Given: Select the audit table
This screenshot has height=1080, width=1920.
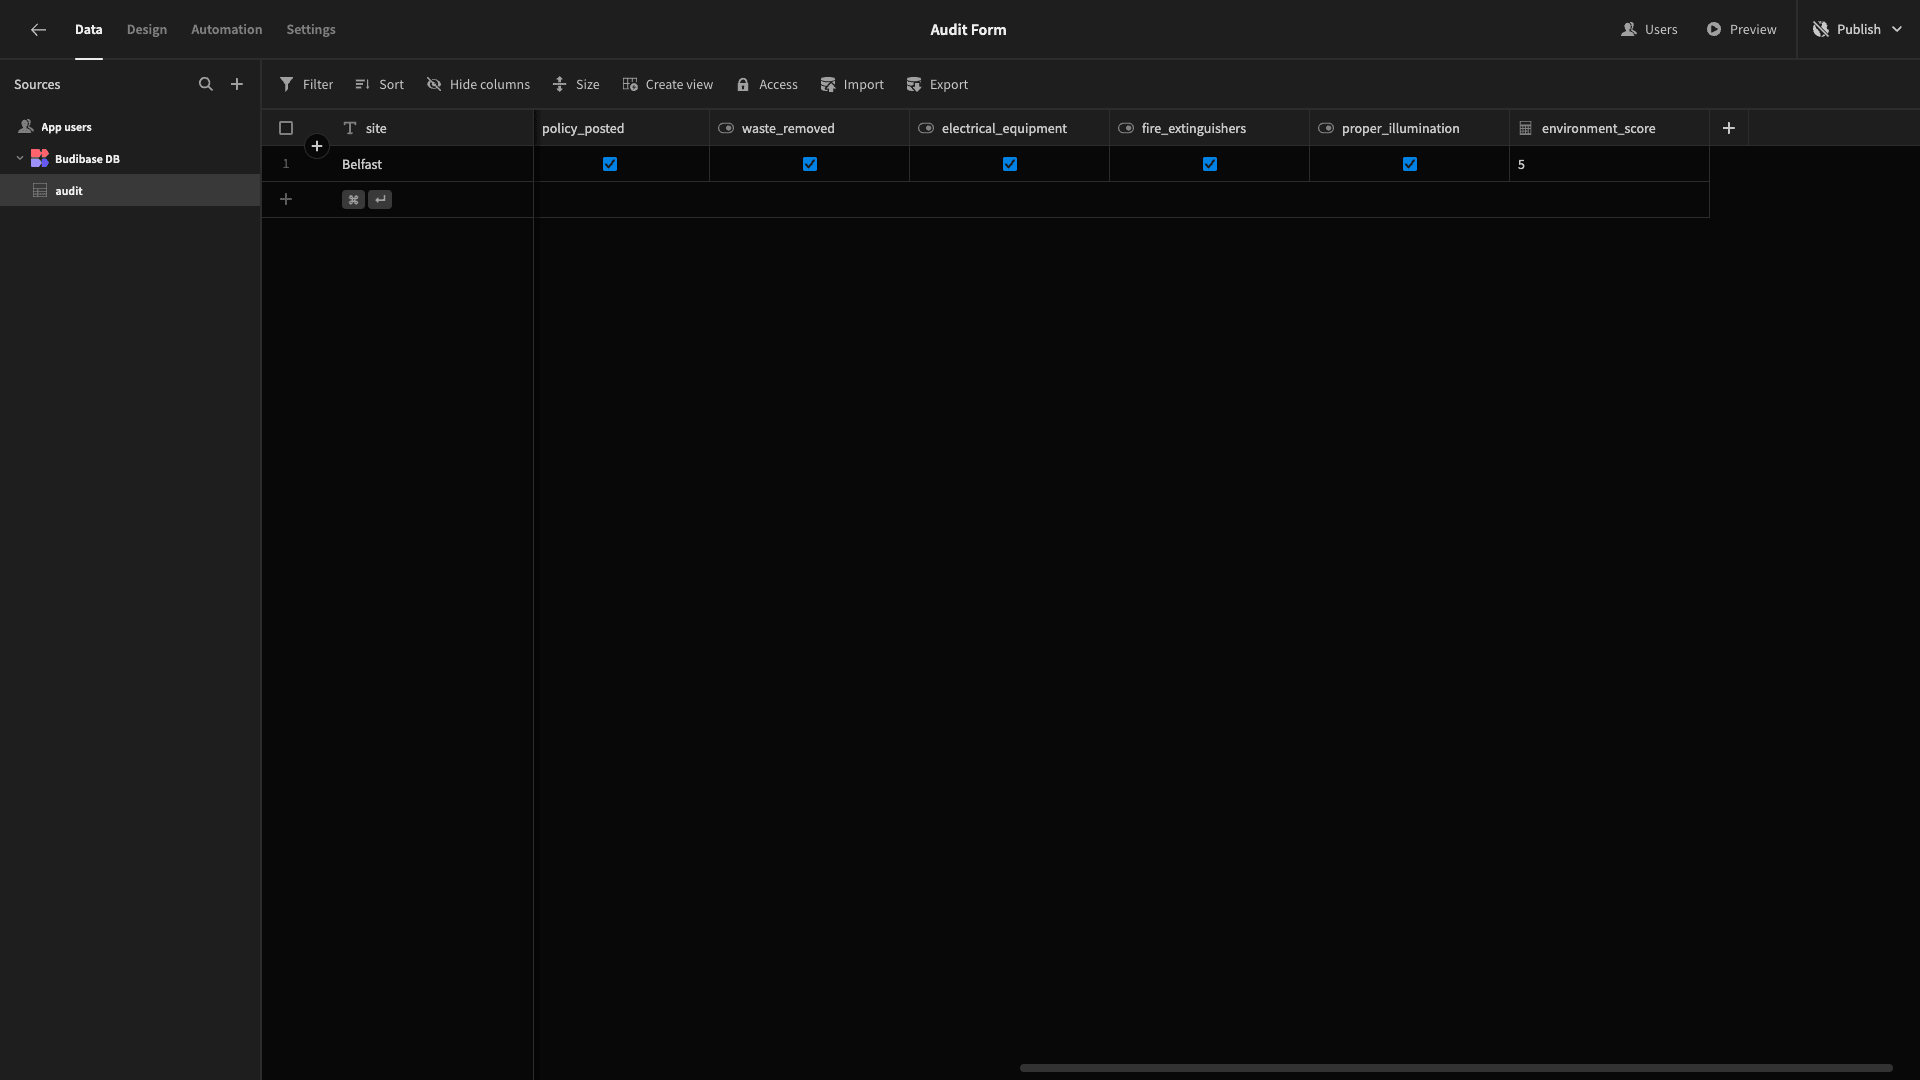Looking at the screenshot, I should [130, 191].
